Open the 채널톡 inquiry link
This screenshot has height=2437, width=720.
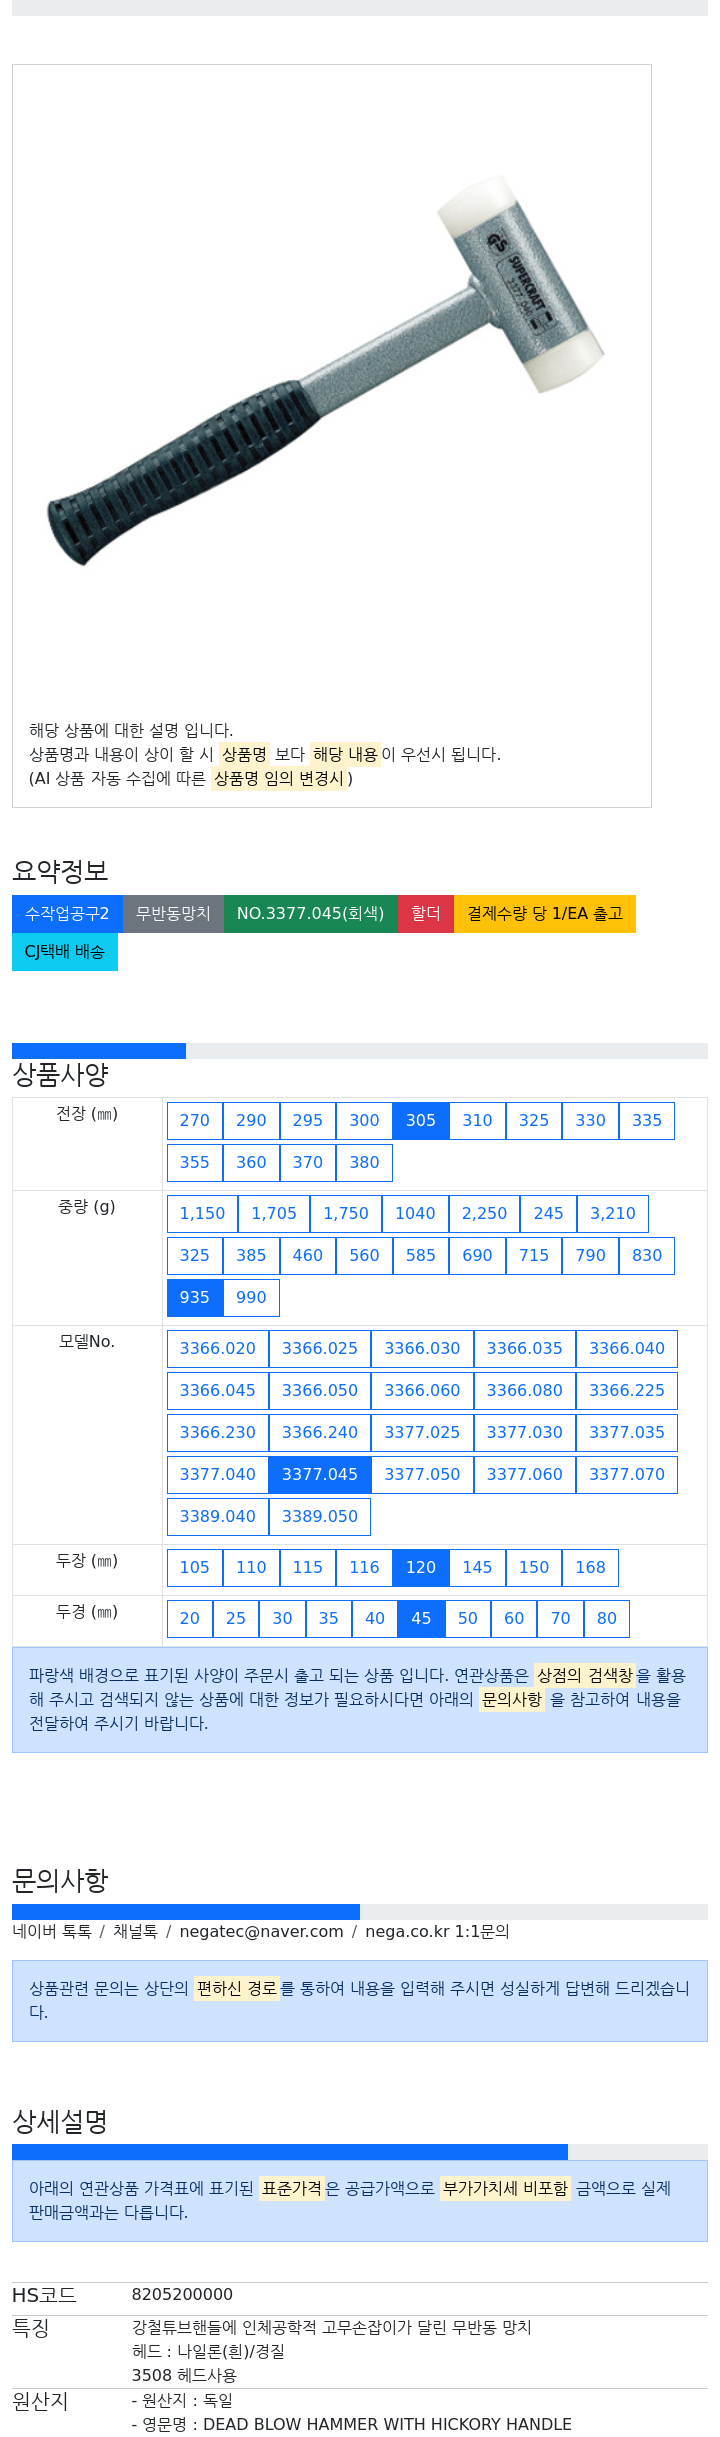click(x=135, y=1932)
